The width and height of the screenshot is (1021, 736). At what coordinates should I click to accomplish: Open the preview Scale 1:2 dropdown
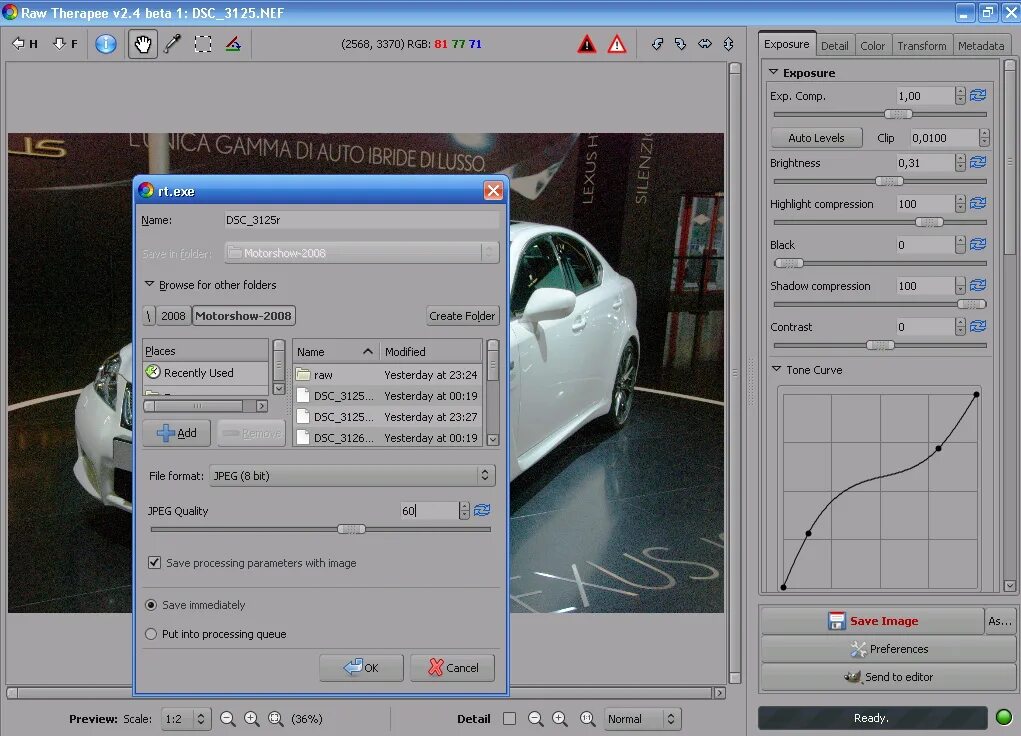[x=186, y=718]
